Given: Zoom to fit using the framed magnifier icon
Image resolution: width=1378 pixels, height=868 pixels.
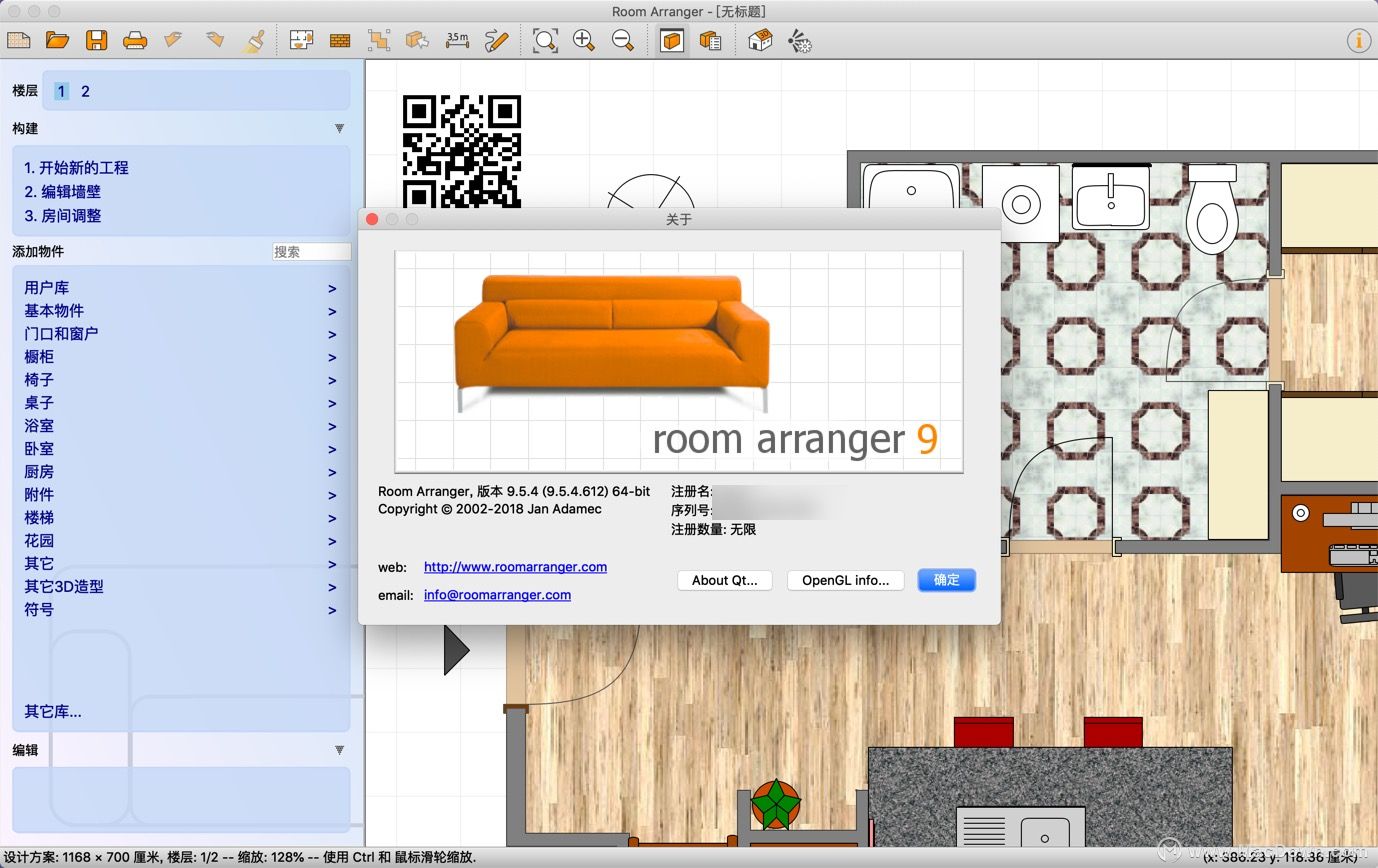Looking at the screenshot, I should (545, 41).
